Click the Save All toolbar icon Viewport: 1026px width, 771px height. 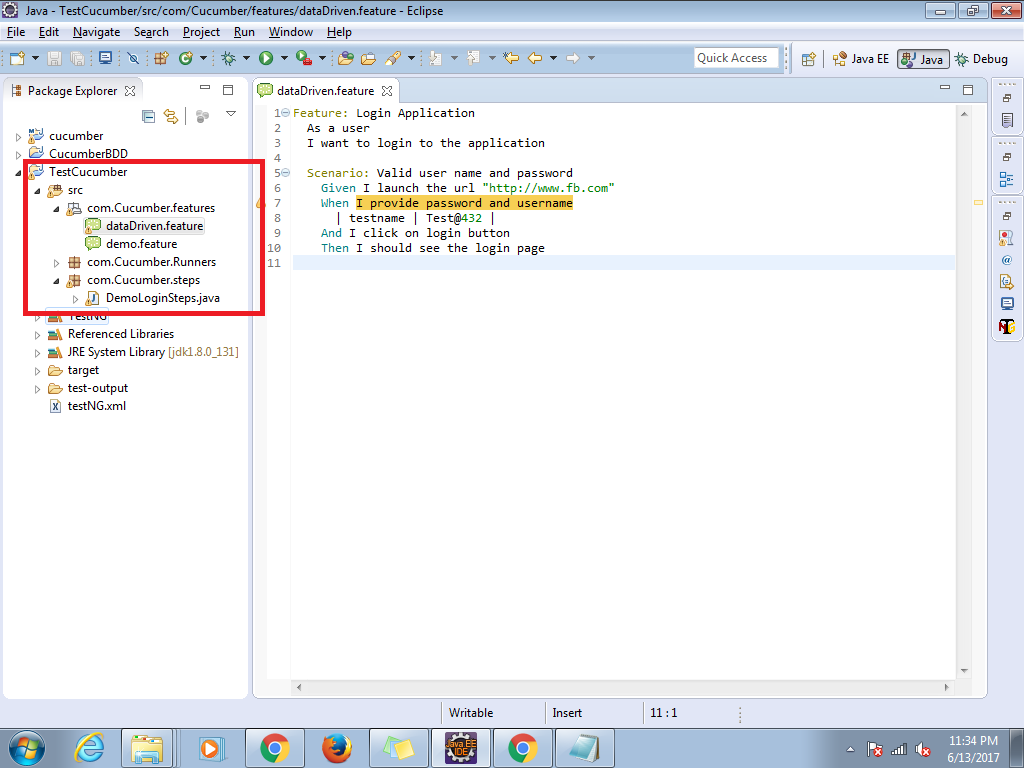pyautogui.click(x=76, y=58)
